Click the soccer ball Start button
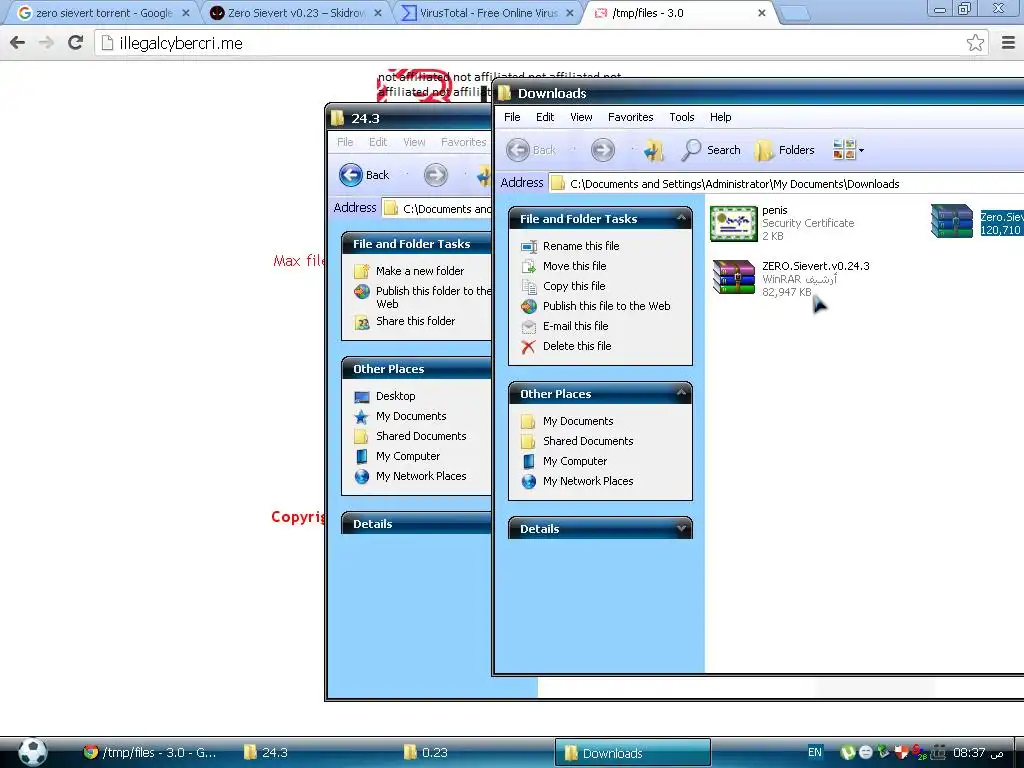 [32, 752]
